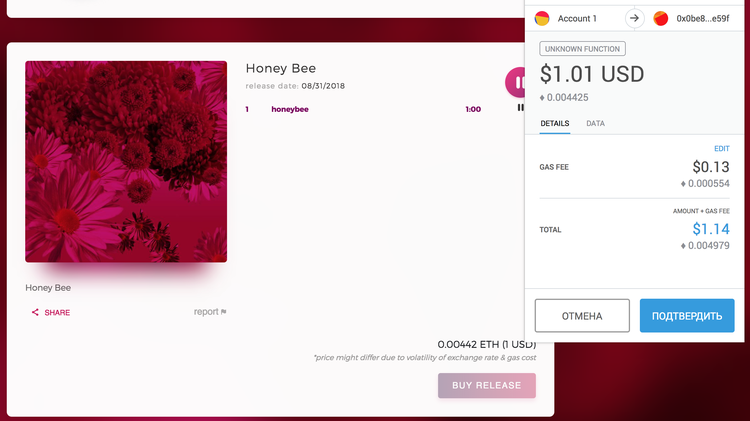Buy the Honey Bee release
750x421 pixels.
[x=486, y=385]
